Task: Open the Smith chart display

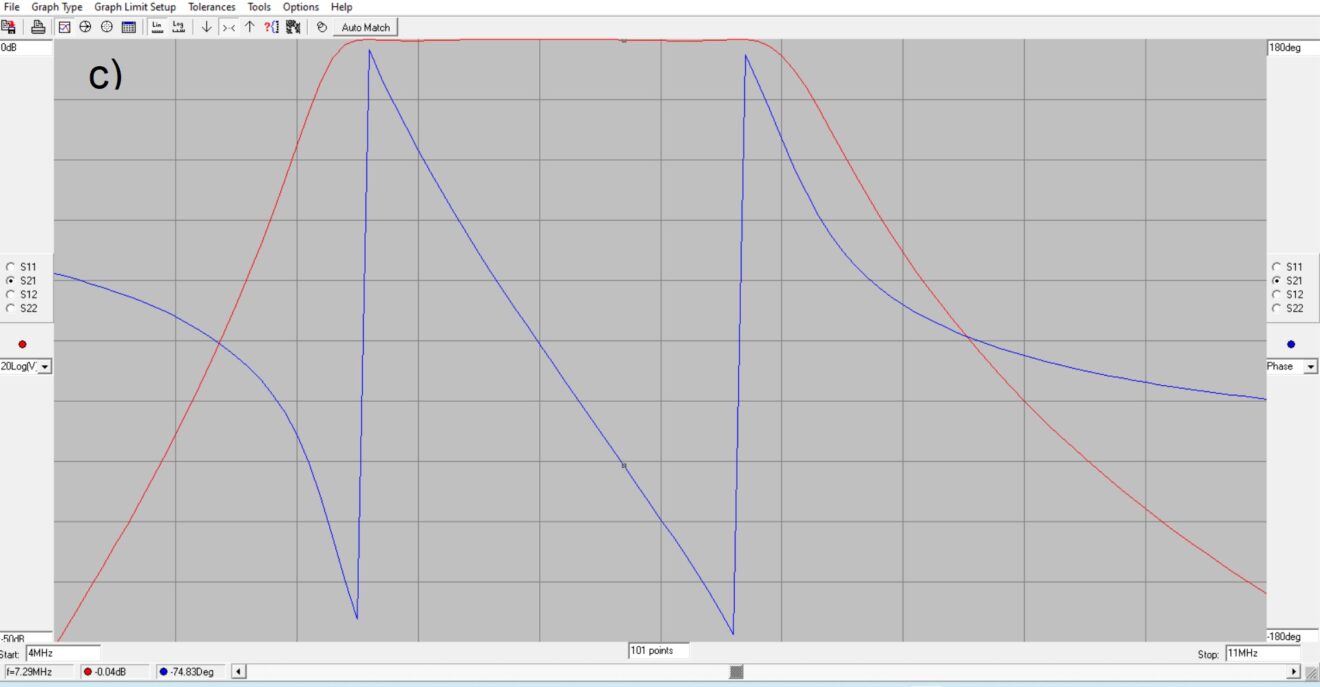Action: 85,27
